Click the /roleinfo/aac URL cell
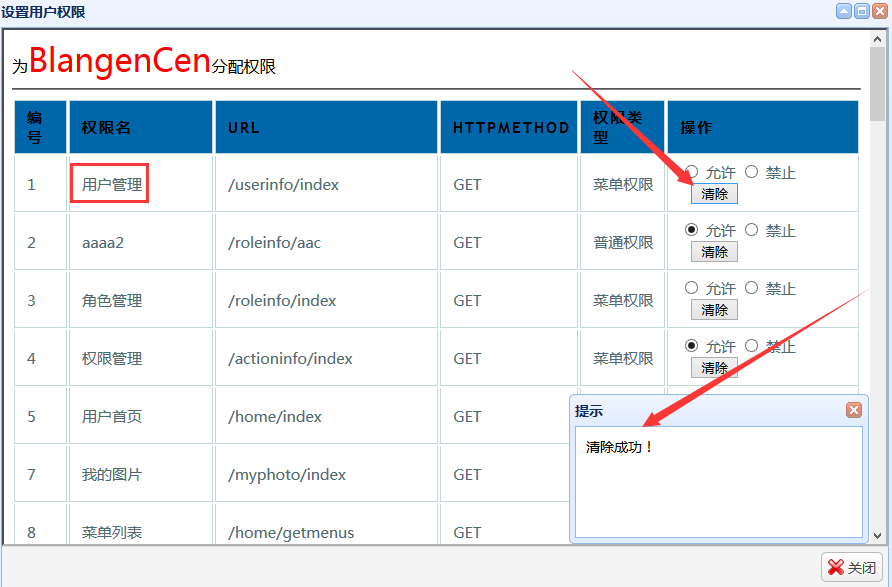The height and width of the screenshot is (587, 892). pyautogui.click(x=326, y=242)
